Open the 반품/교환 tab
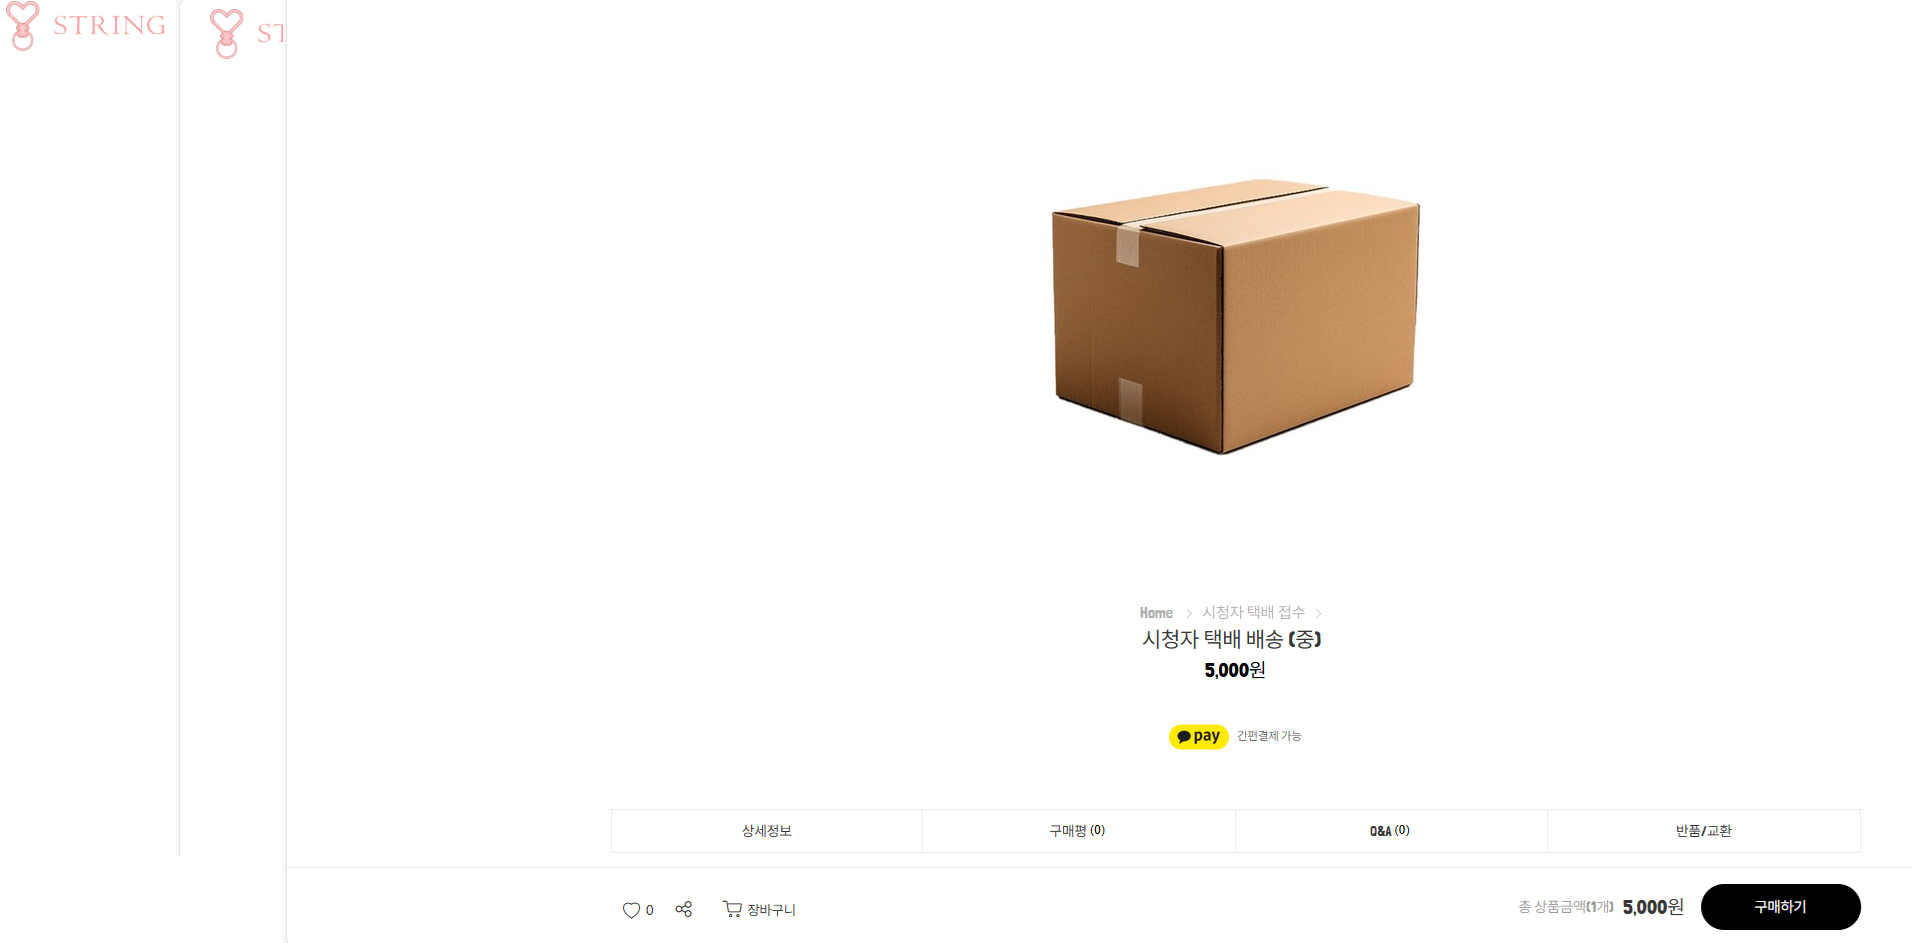Image resolution: width=1912 pixels, height=943 pixels. [x=1703, y=831]
